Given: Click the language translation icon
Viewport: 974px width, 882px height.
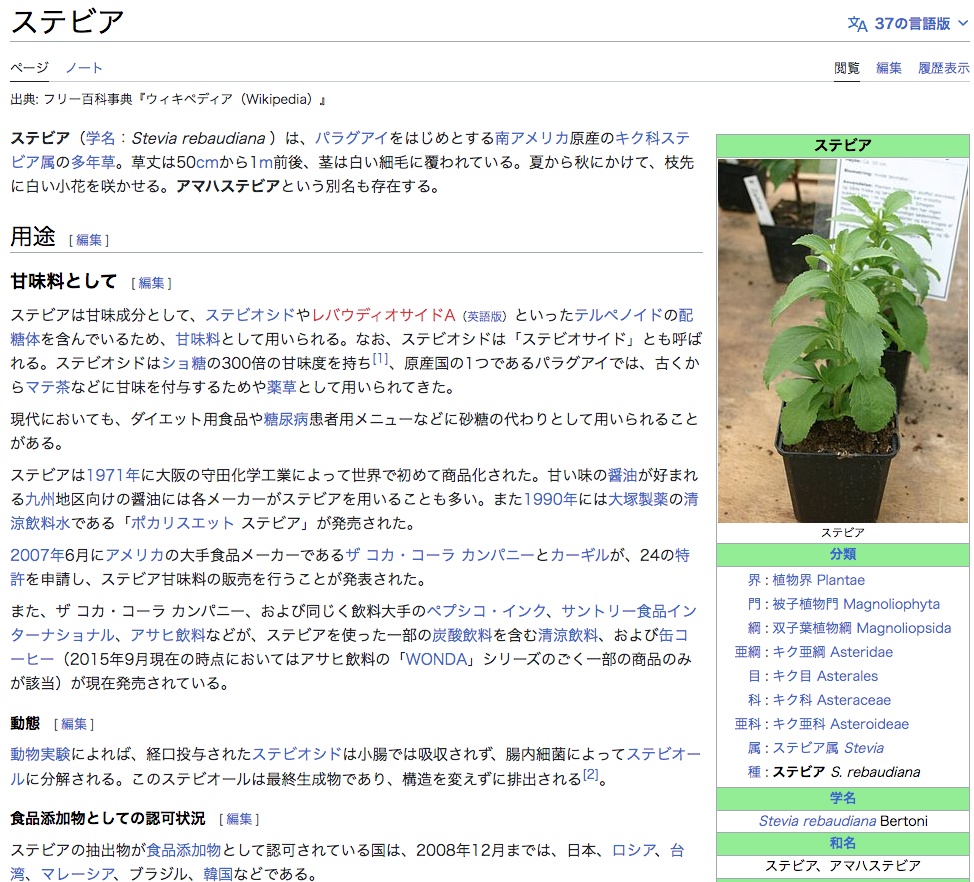Looking at the screenshot, I should click(857, 23).
